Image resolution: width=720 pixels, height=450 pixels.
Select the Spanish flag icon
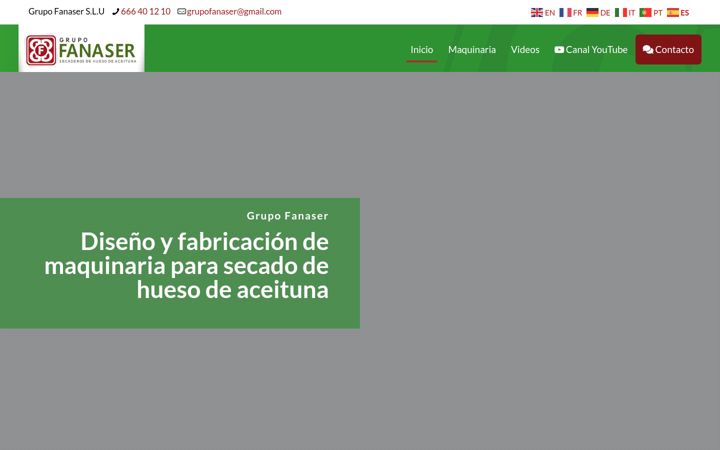[673, 12]
